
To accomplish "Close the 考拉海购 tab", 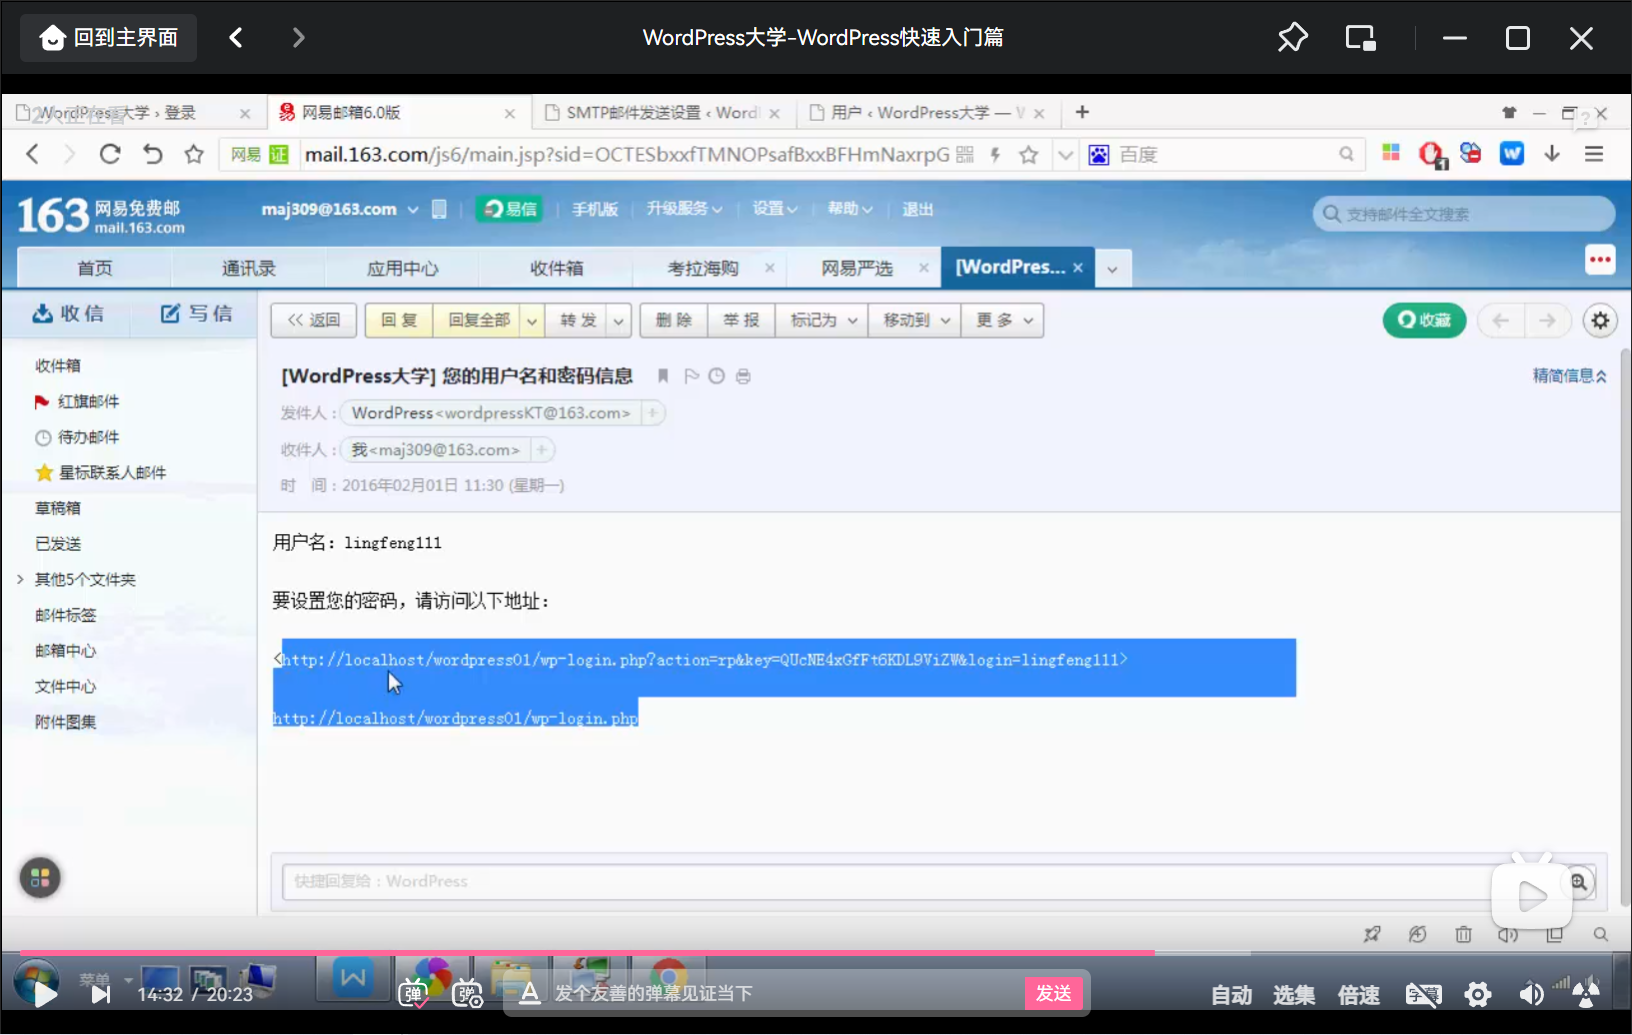I will pyautogui.click(x=769, y=267).
